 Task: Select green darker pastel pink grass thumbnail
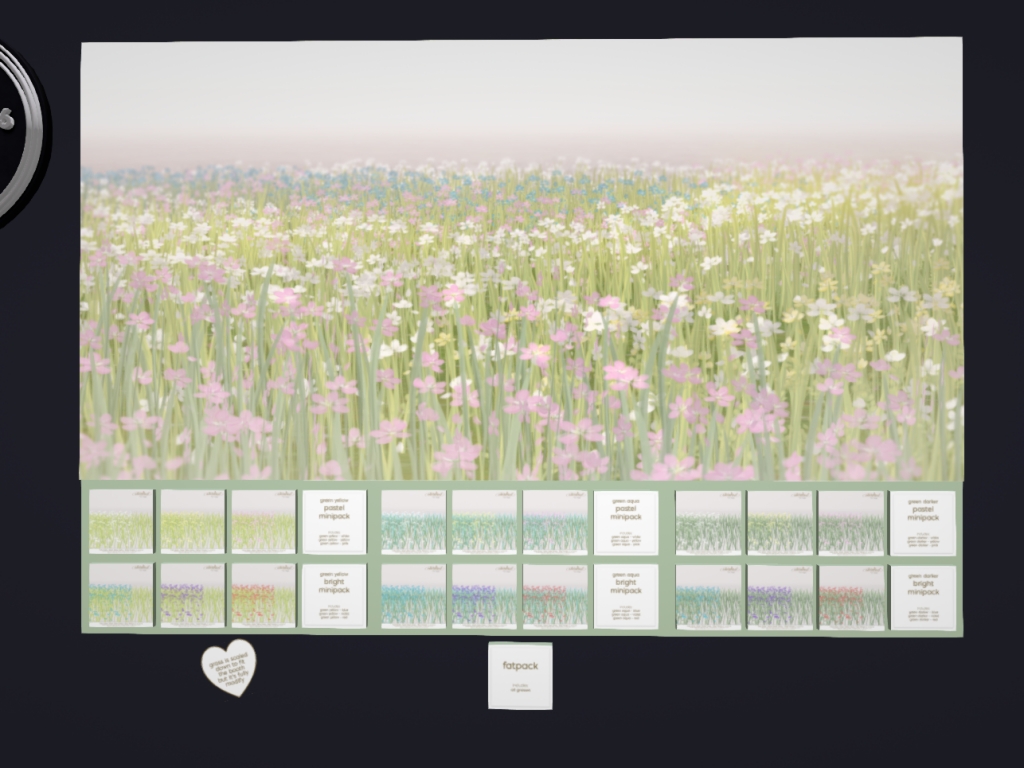851,522
